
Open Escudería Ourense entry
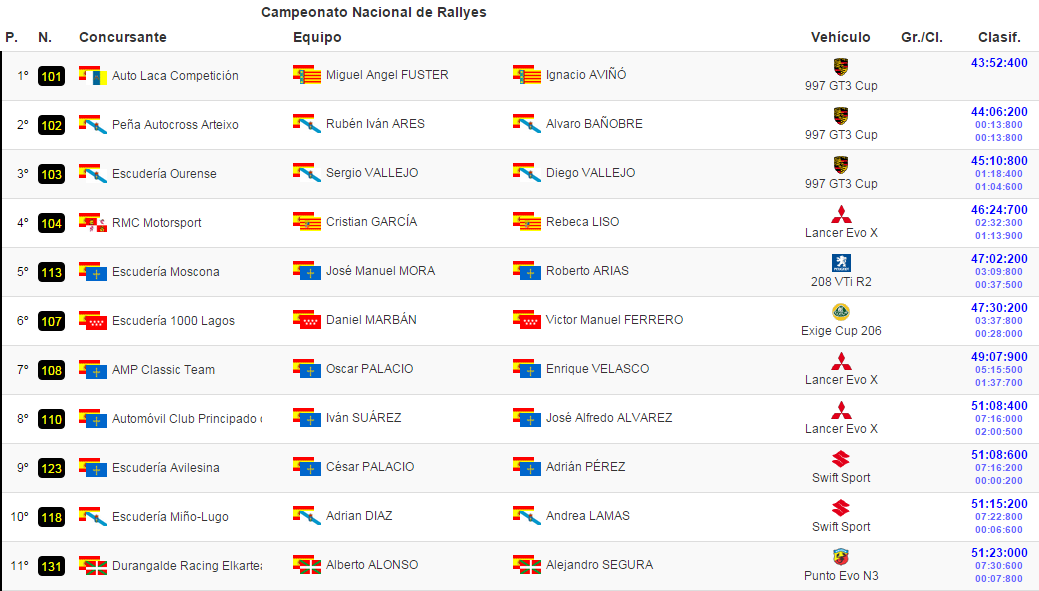(x=164, y=174)
